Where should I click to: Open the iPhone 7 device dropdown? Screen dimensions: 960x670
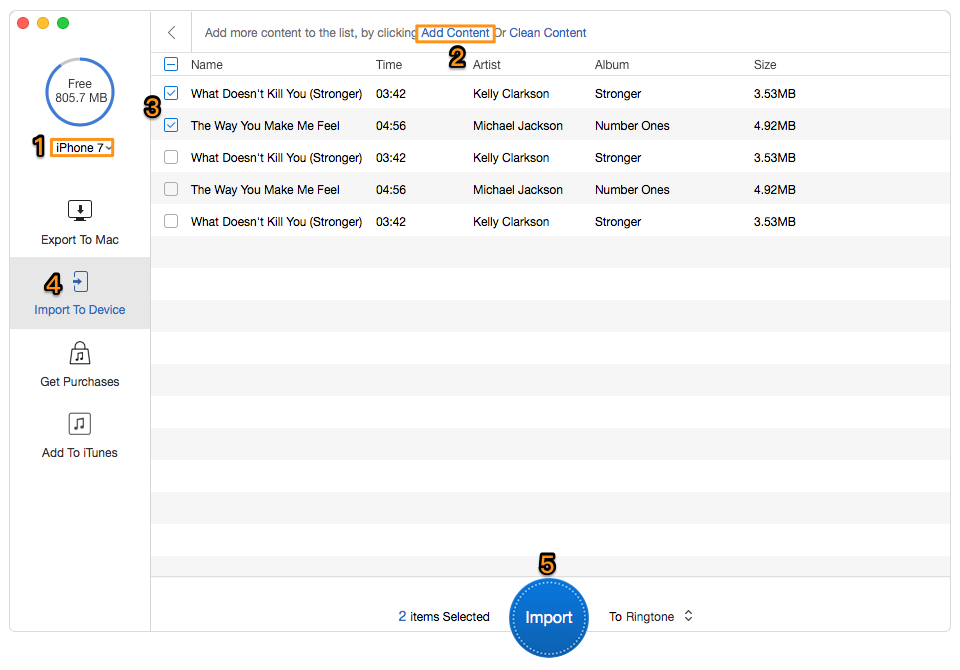click(82, 148)
